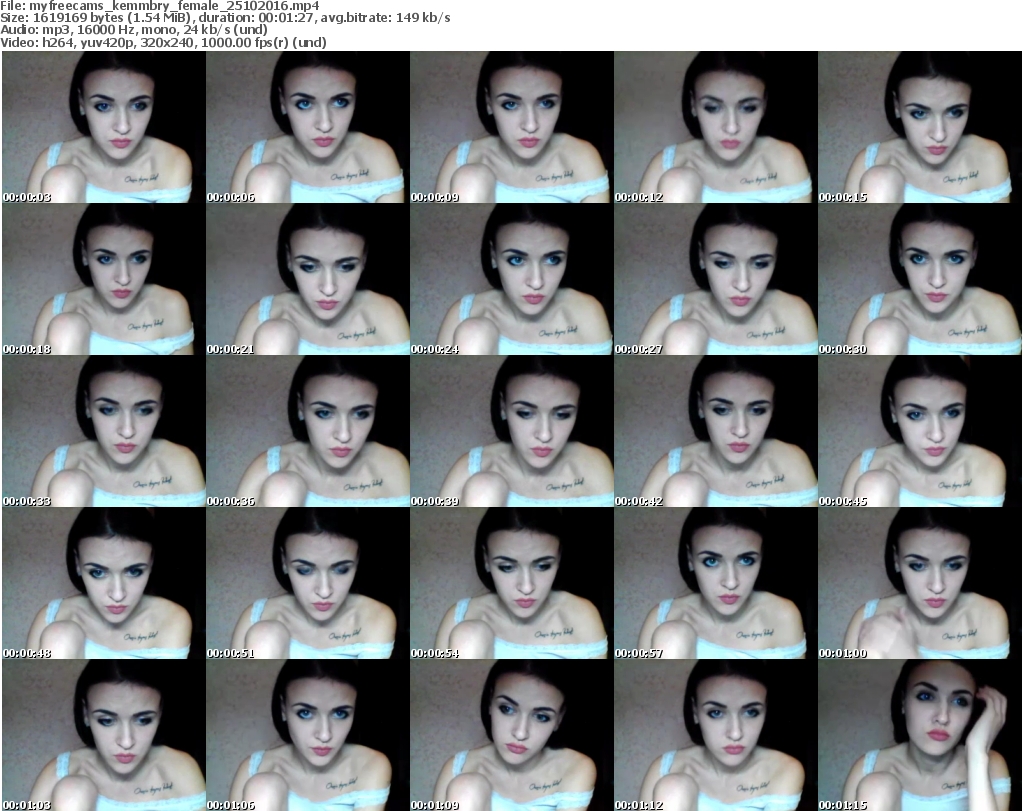
Task: Choose the thumbnail stamped 00:00:42
Action: click(x=716, y=432)
